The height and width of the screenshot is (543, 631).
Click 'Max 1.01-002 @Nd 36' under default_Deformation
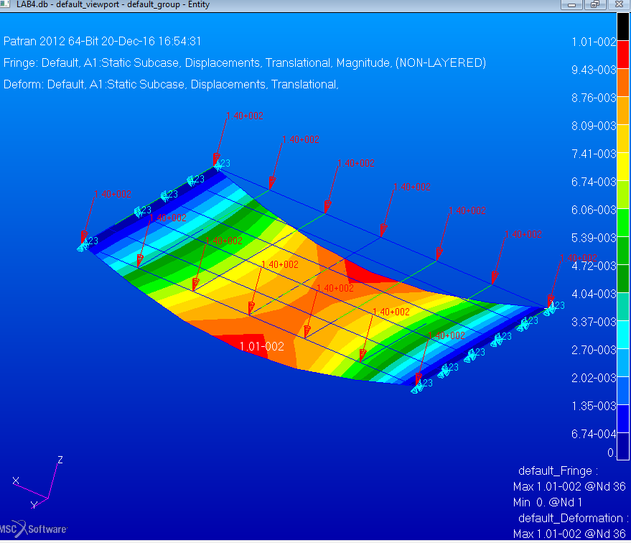pos(569,534)
